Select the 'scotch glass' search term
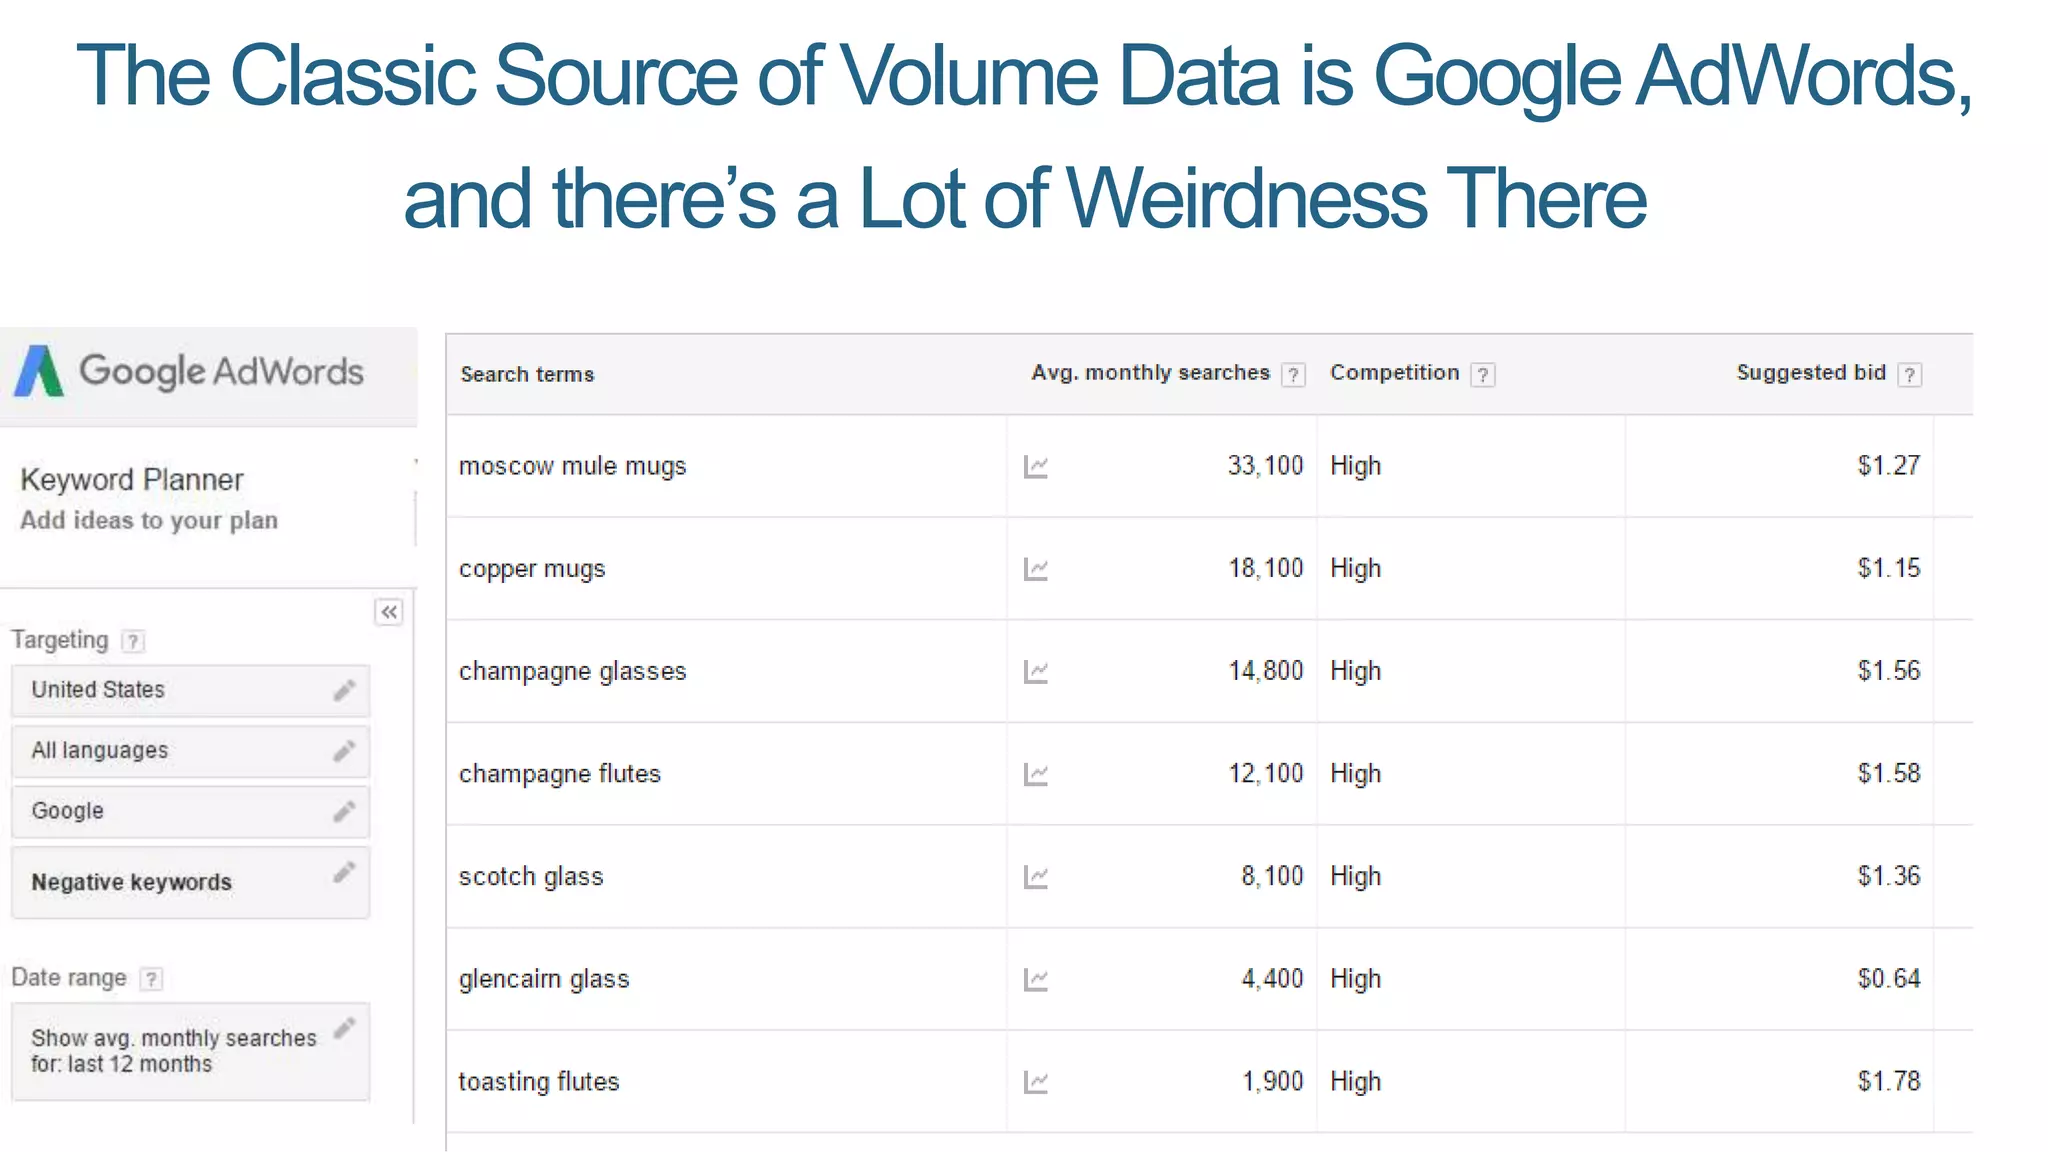The width and height of the screenshot is (2048, 1152). pyautogui.click(x=531, y=877)
